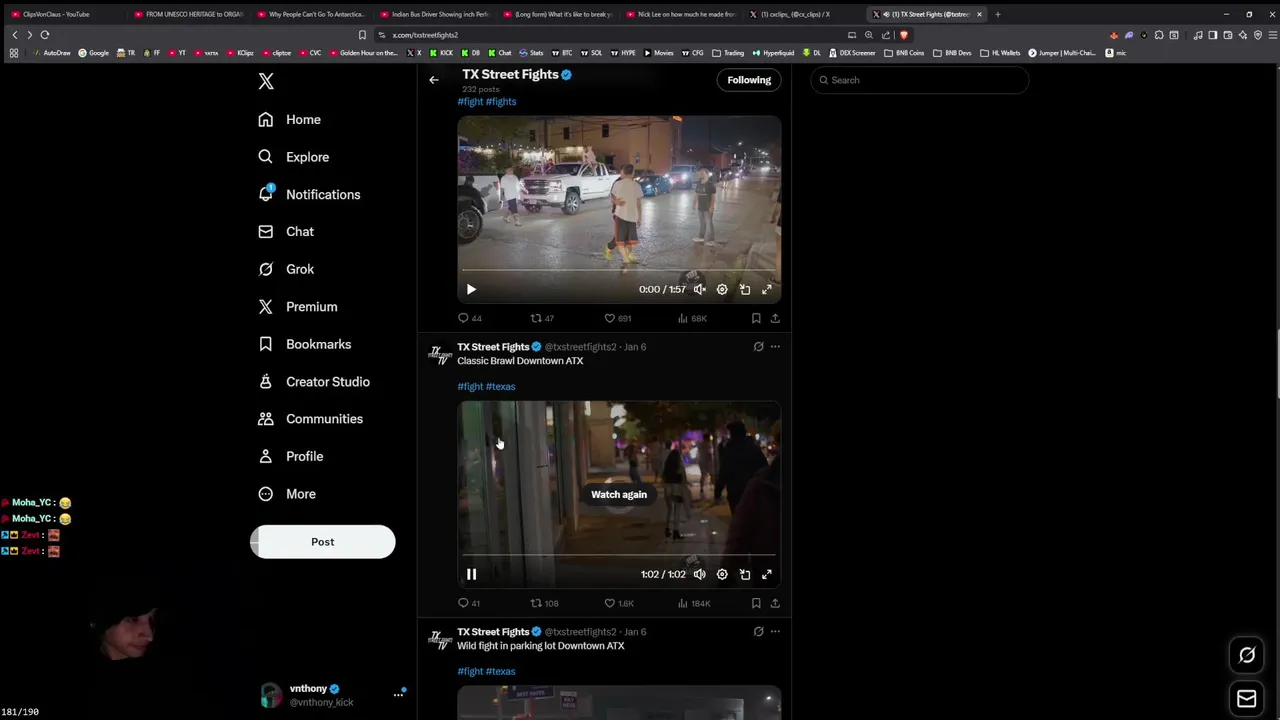This screenshot has width=1280, height=720.
Task: Switch to the cxclips X tab
Action: 805,14
